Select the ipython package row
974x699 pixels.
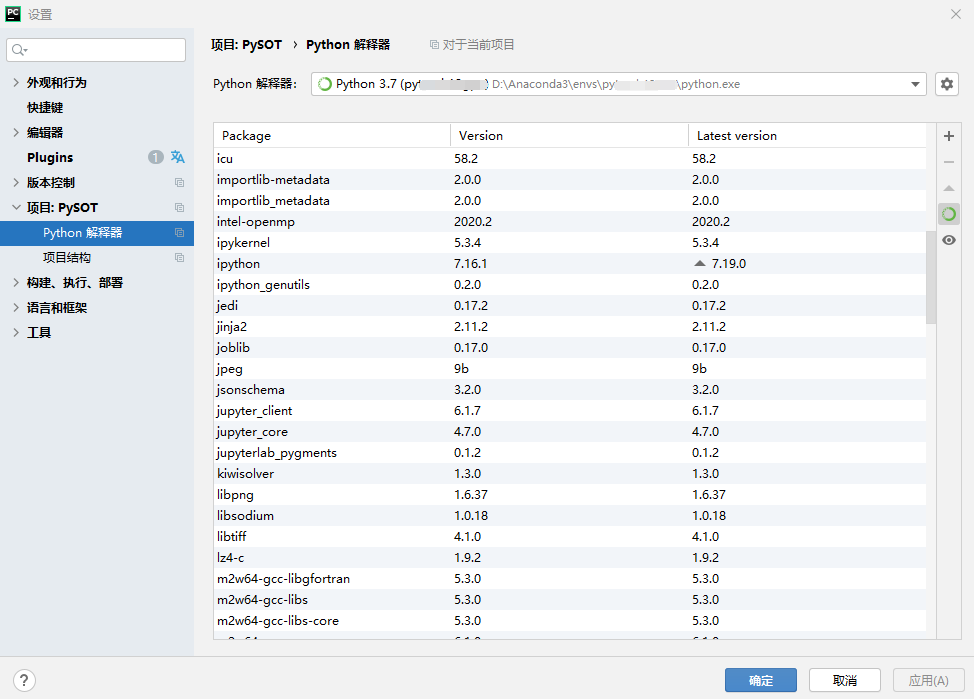570,263
